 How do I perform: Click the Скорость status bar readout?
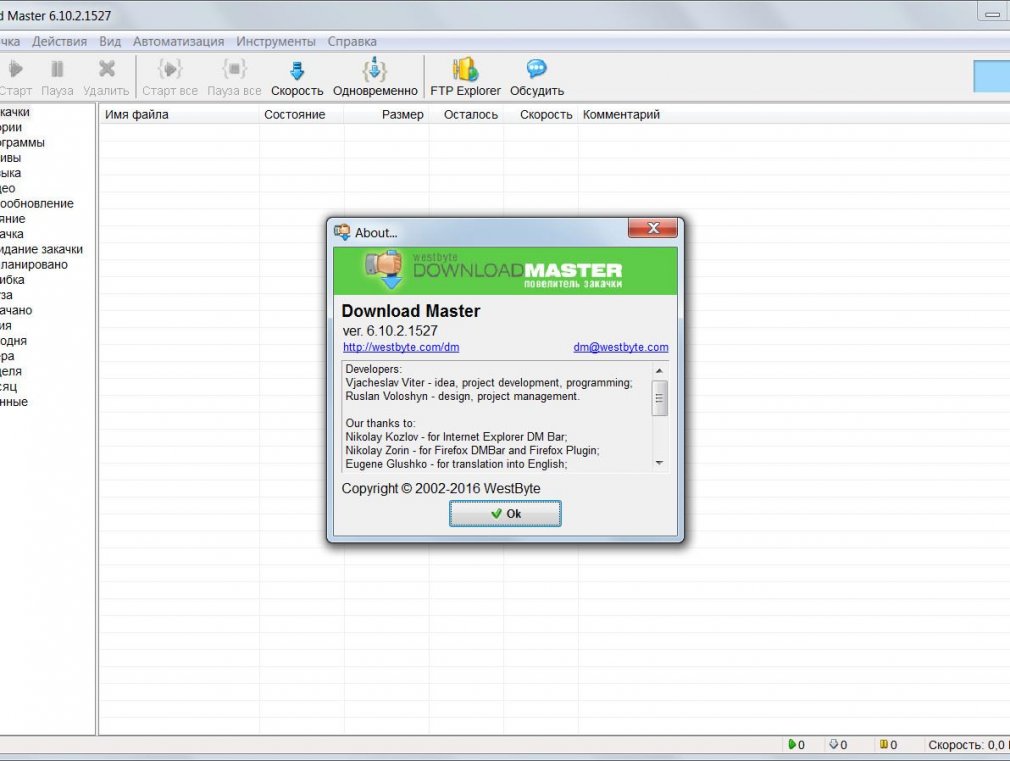pyautogui.click(x=968, y=745)
